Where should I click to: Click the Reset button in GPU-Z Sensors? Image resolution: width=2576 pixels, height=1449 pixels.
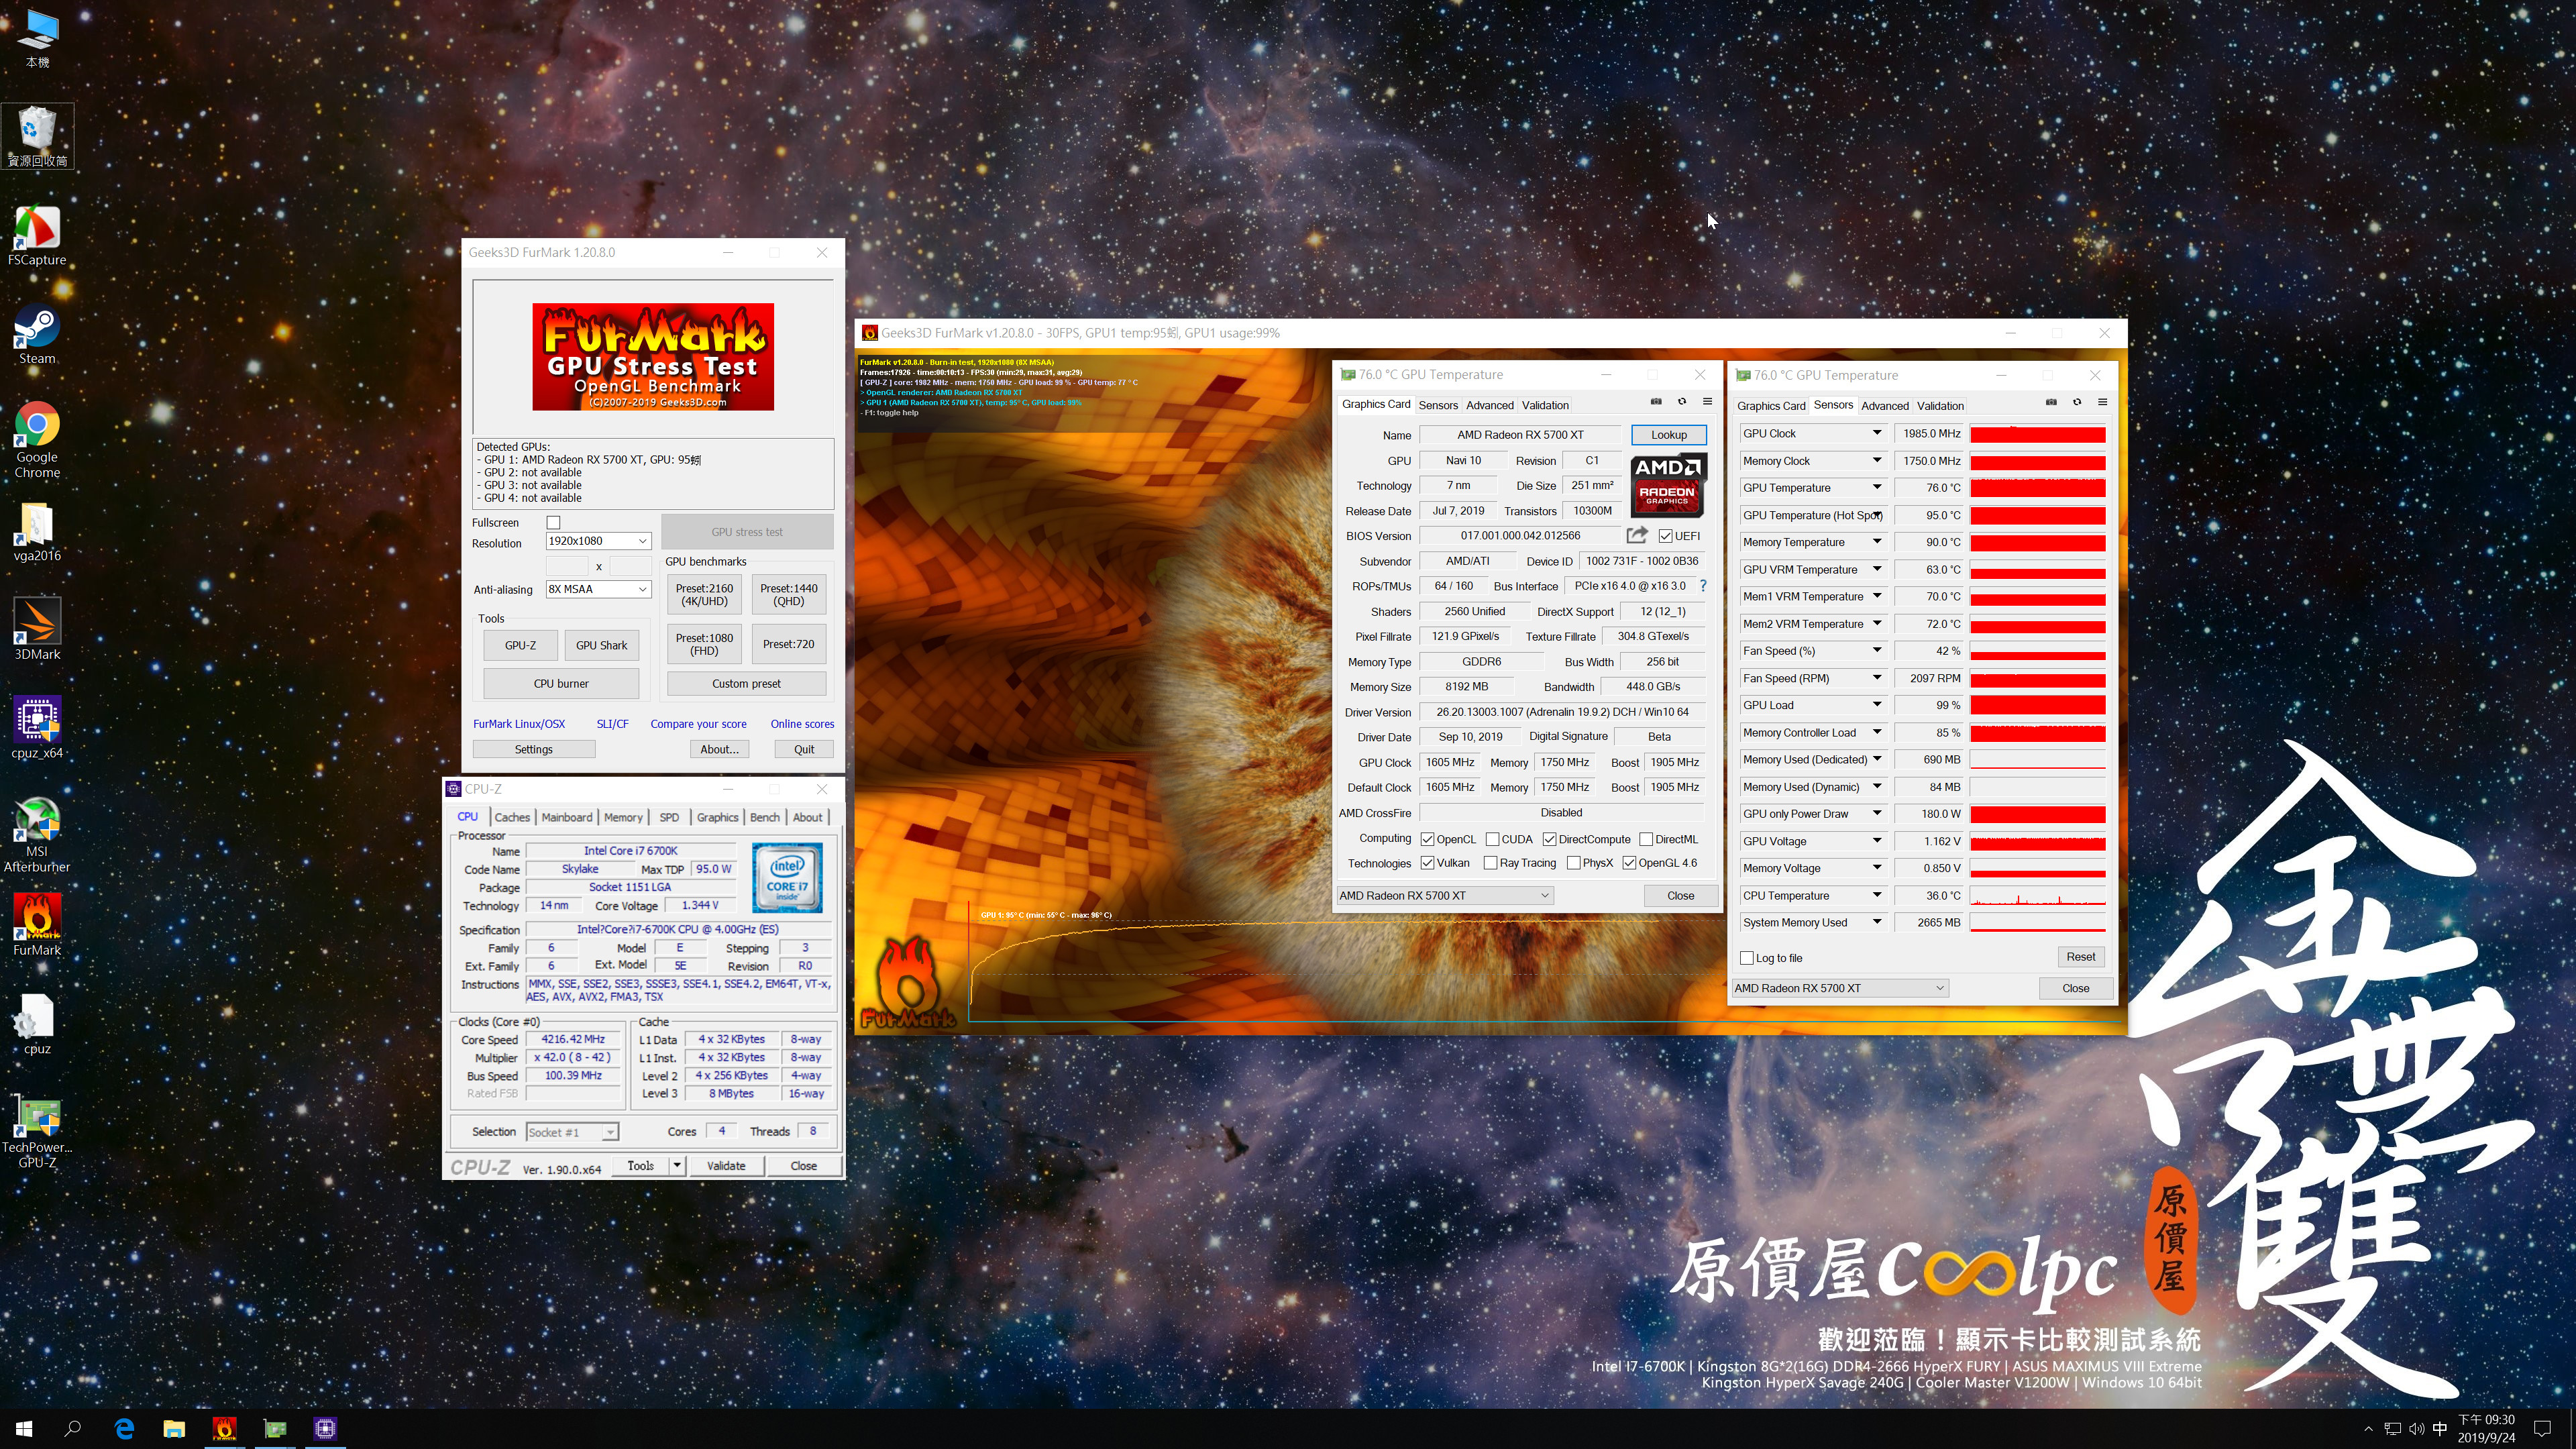(x=2080, y=957)
